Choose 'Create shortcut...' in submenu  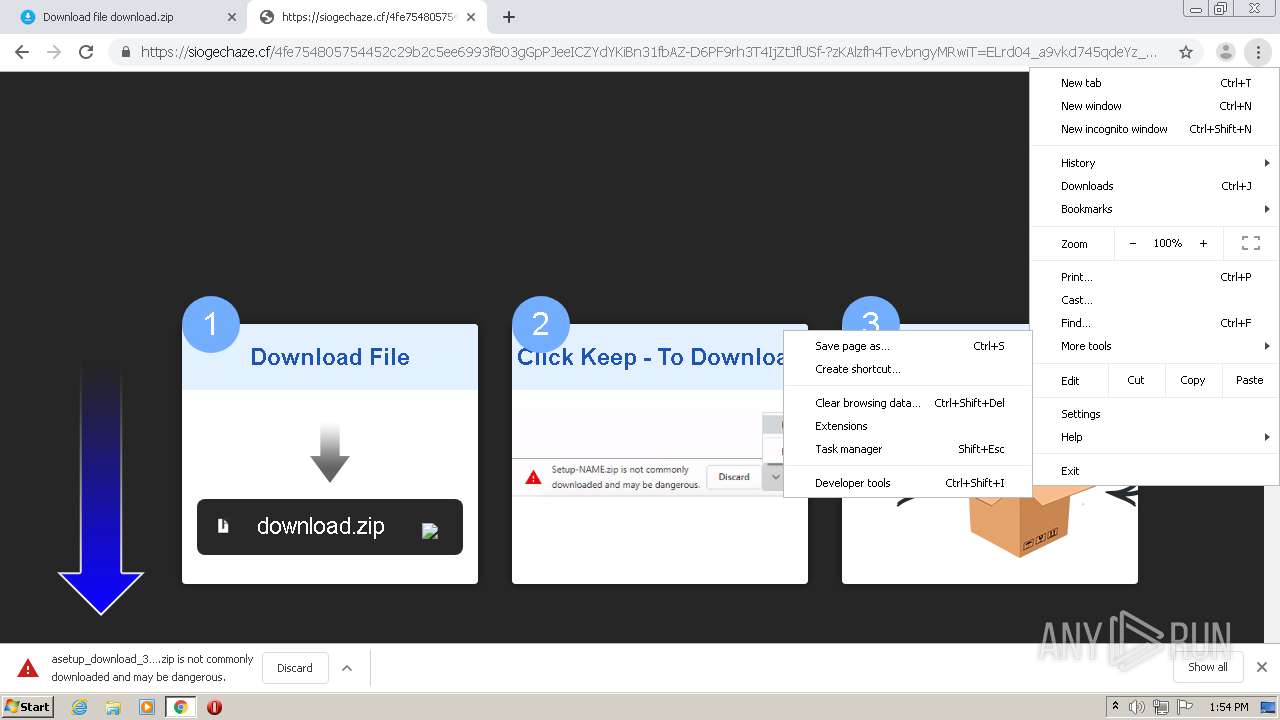pos(908,369)
